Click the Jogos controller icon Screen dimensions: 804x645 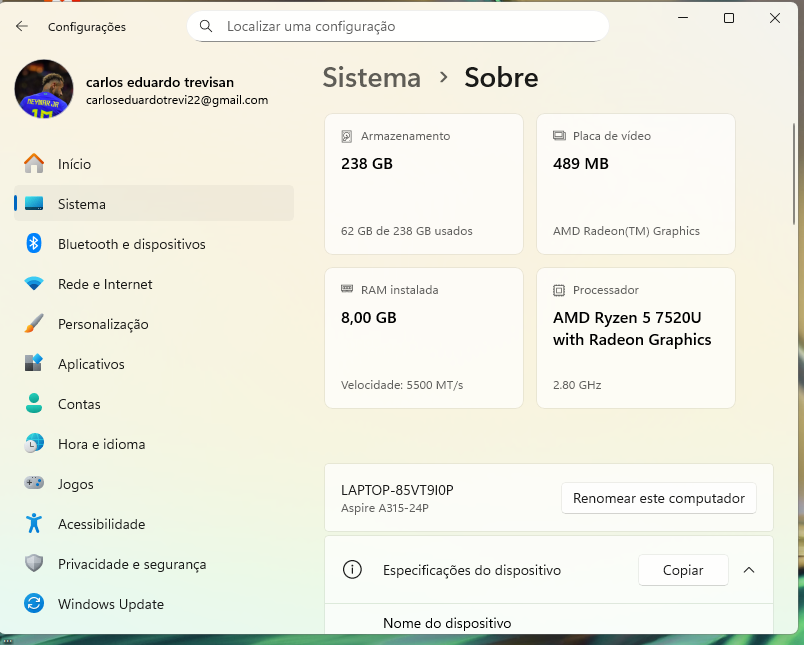34,484
